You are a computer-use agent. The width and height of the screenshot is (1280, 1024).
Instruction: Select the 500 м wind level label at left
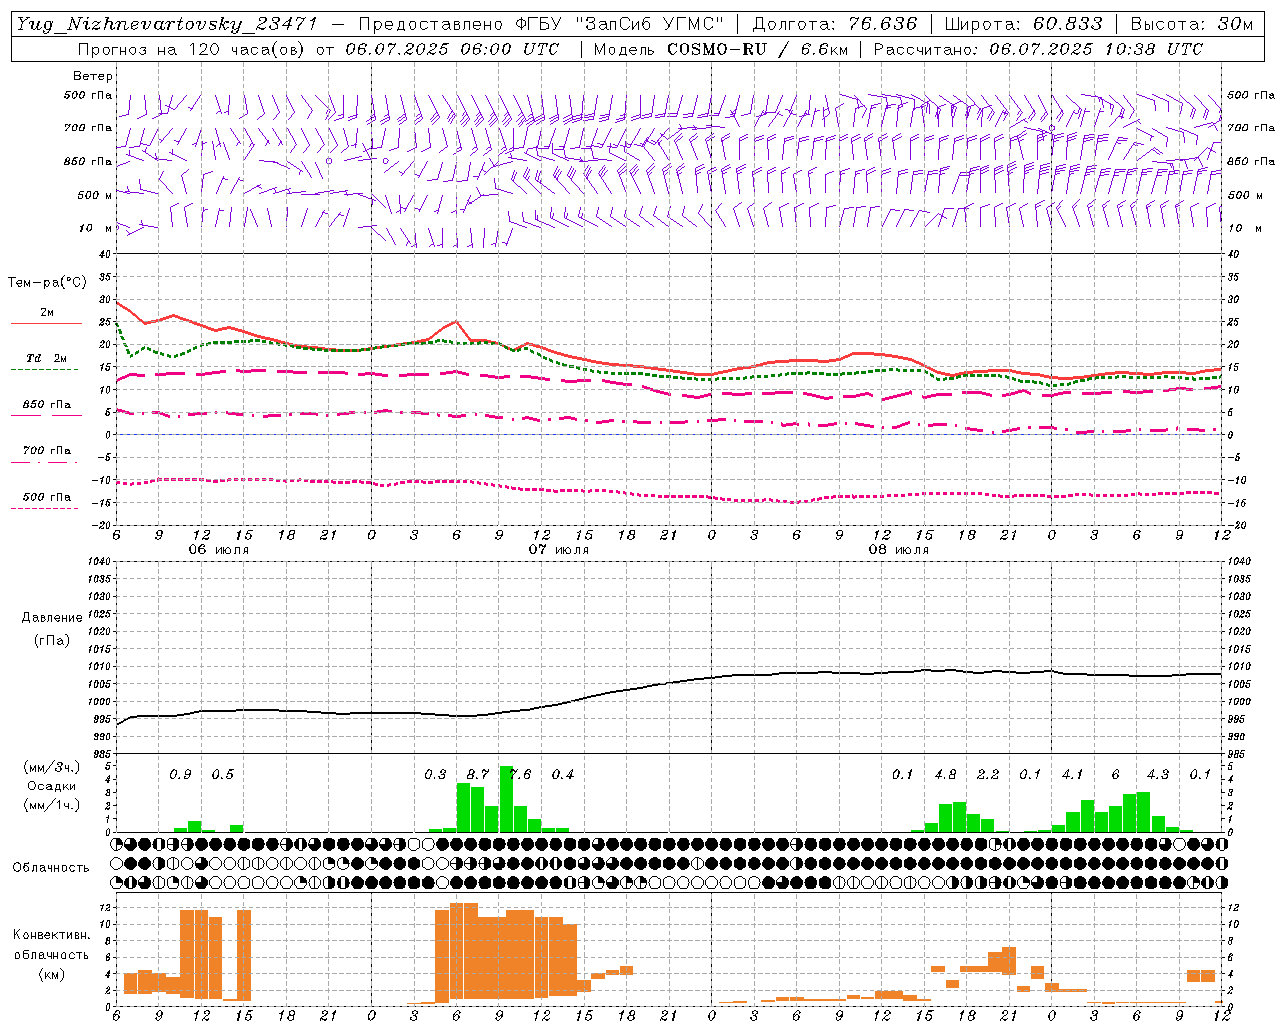pyautogui.click(x=95, y=195)
